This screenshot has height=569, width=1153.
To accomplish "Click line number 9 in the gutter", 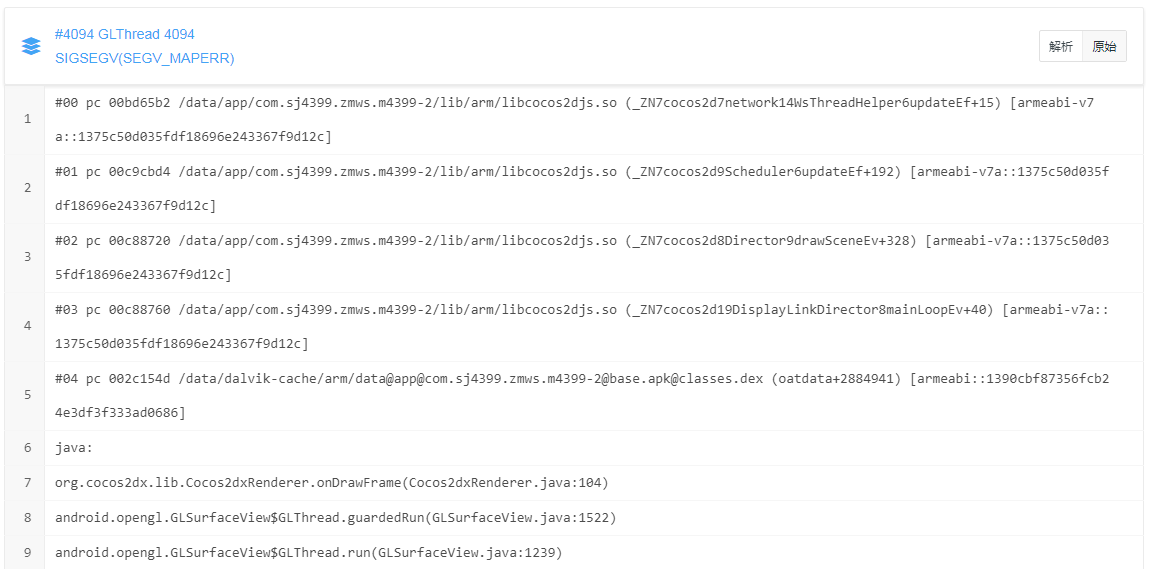I will tap(27, 552).
